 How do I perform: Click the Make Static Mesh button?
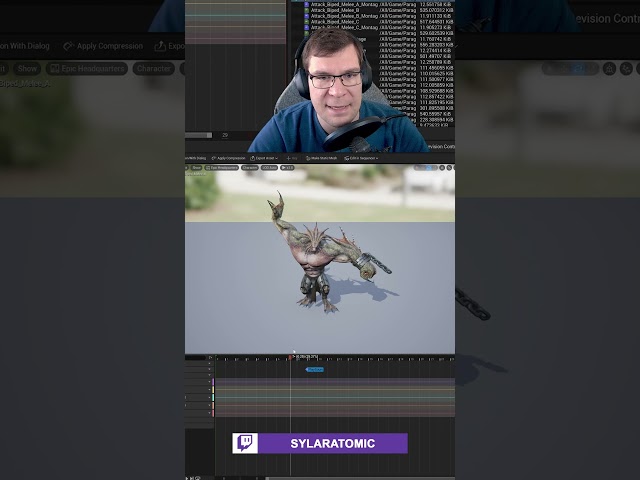coord(322,158)
